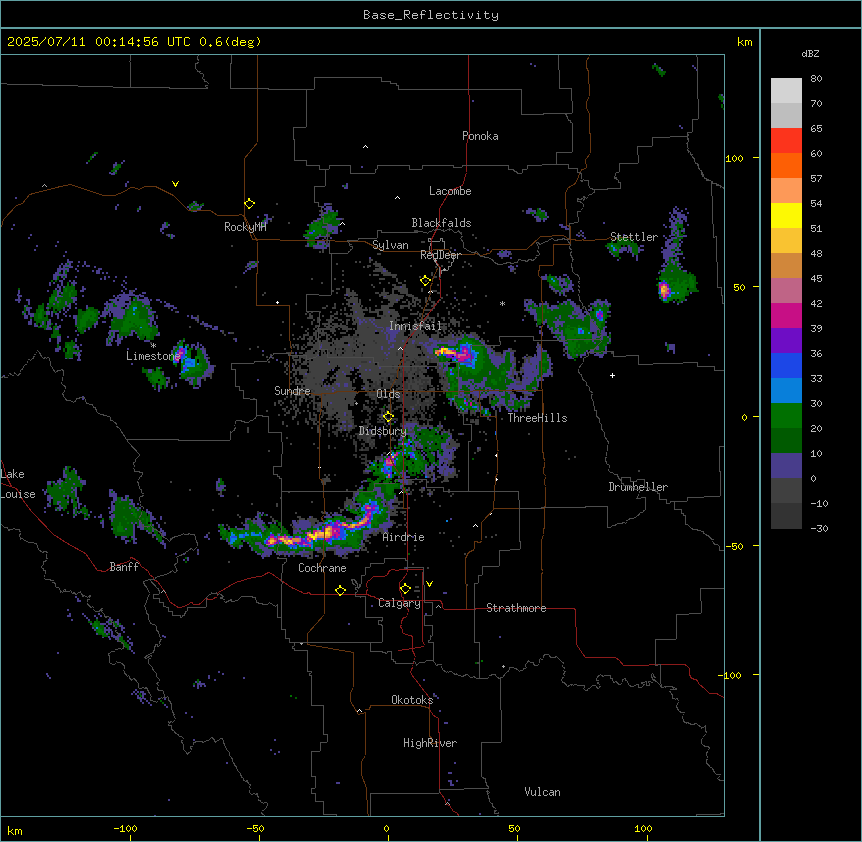Pick the magenta swatch in the legend
The width and height of the screenshot is (862, 842).
tap(786, 315)
